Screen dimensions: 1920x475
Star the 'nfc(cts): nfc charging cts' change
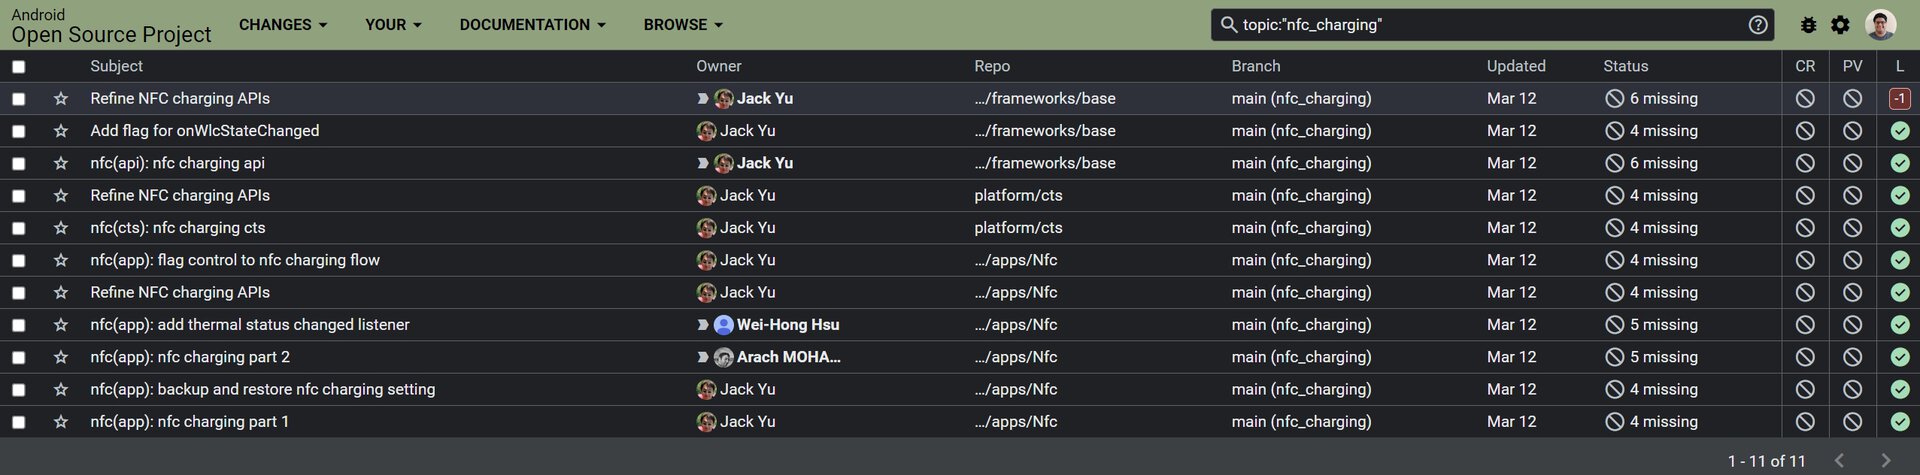[61, 228]
